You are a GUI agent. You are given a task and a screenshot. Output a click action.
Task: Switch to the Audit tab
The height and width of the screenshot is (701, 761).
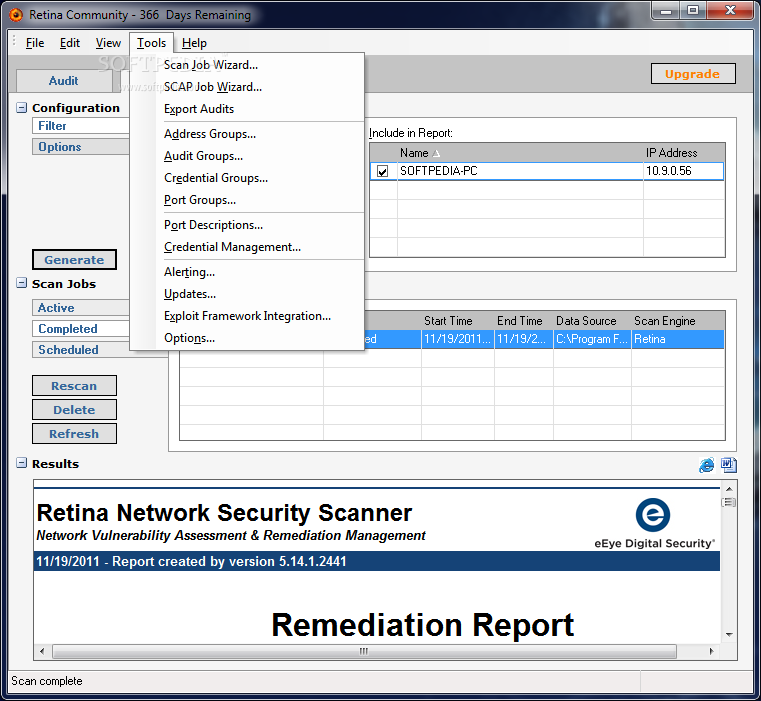(x=64, y=81)
